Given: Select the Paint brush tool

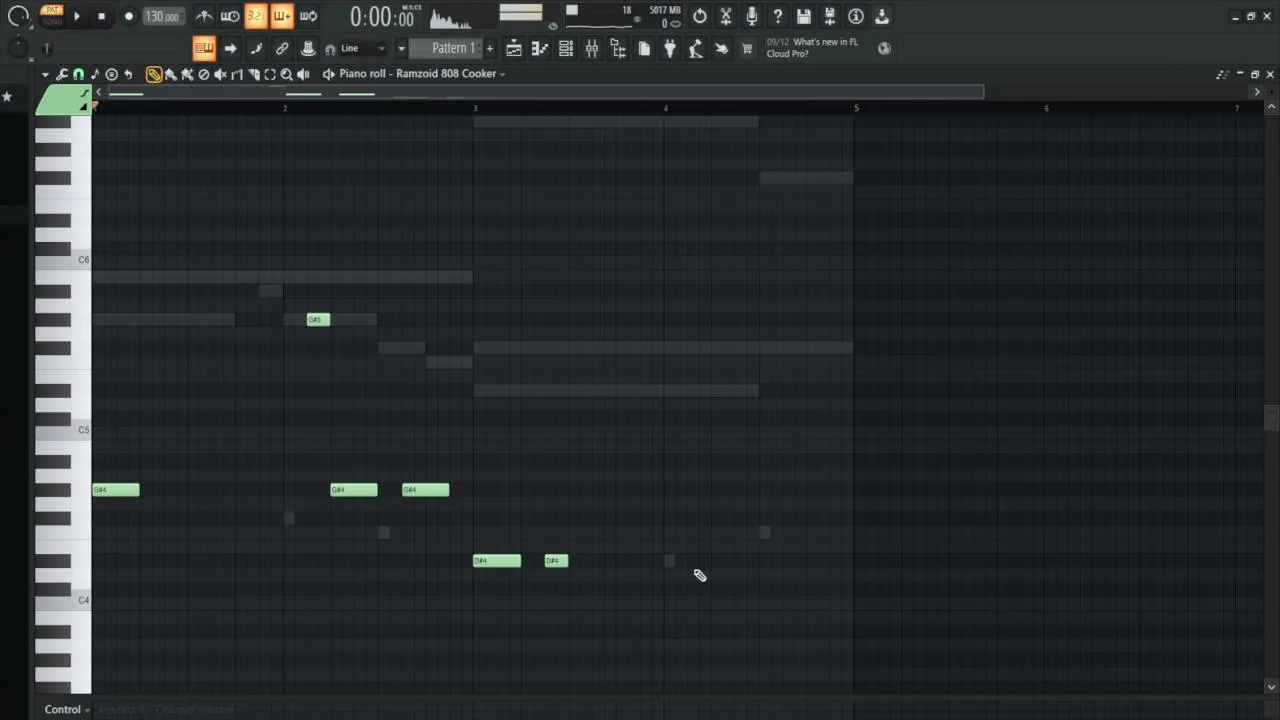Looking at the screenshot, I should 170,74.
